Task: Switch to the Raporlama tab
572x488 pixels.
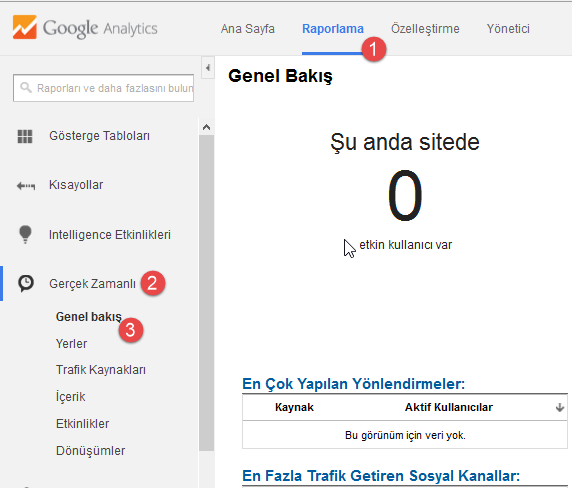Action: pyautogui.click(x=333, y=28)
